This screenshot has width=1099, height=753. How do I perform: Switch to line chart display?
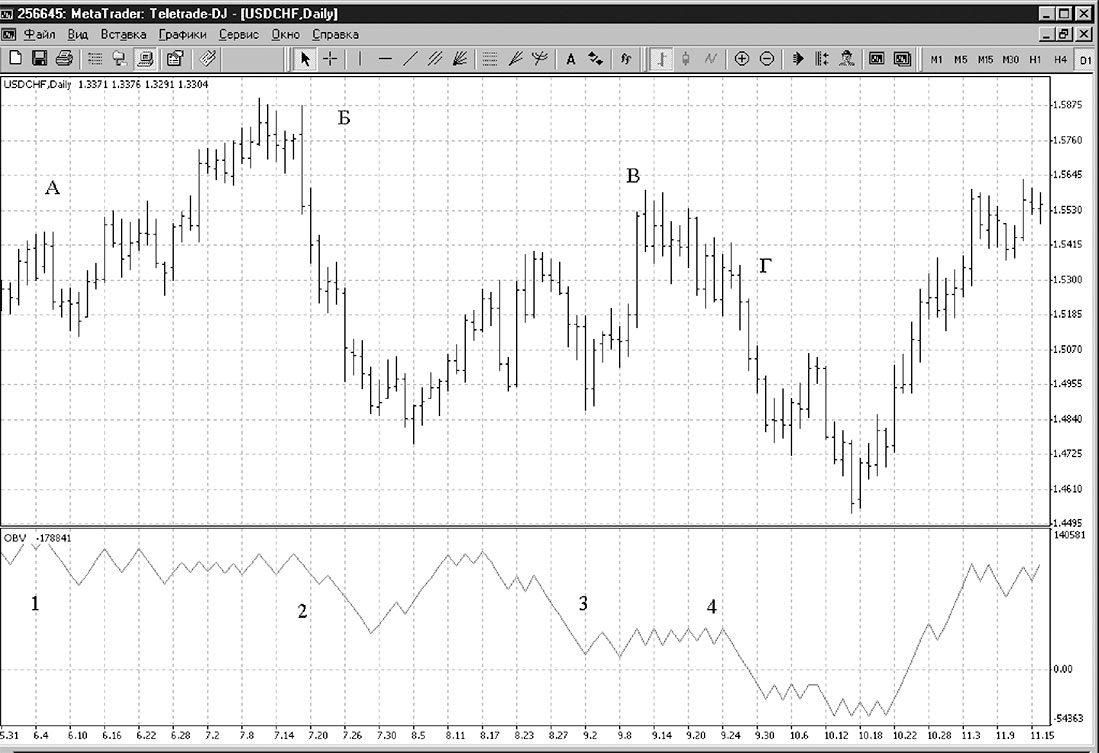pos(711,59)
